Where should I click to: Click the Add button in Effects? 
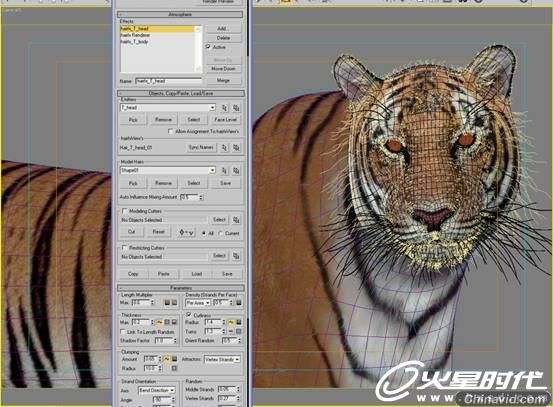pos(223,28)
